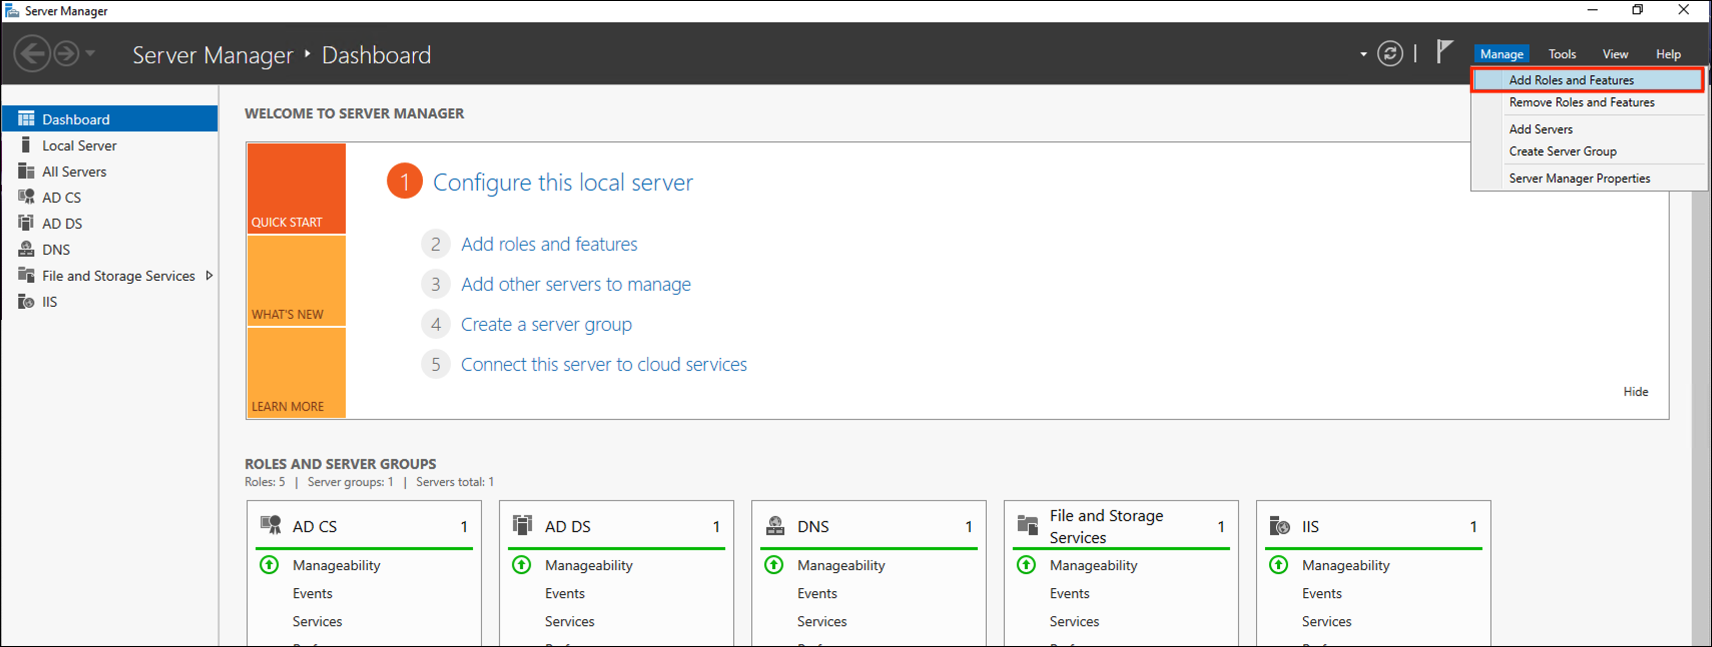The height and width of the screenshot is (647, 1712).
Task: Click the DNS tile icon
Action: (x=775, y=526)
